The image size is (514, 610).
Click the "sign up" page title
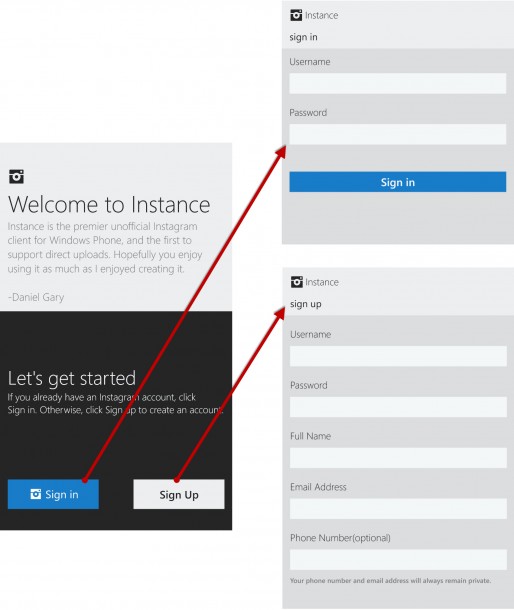point(306,304)
